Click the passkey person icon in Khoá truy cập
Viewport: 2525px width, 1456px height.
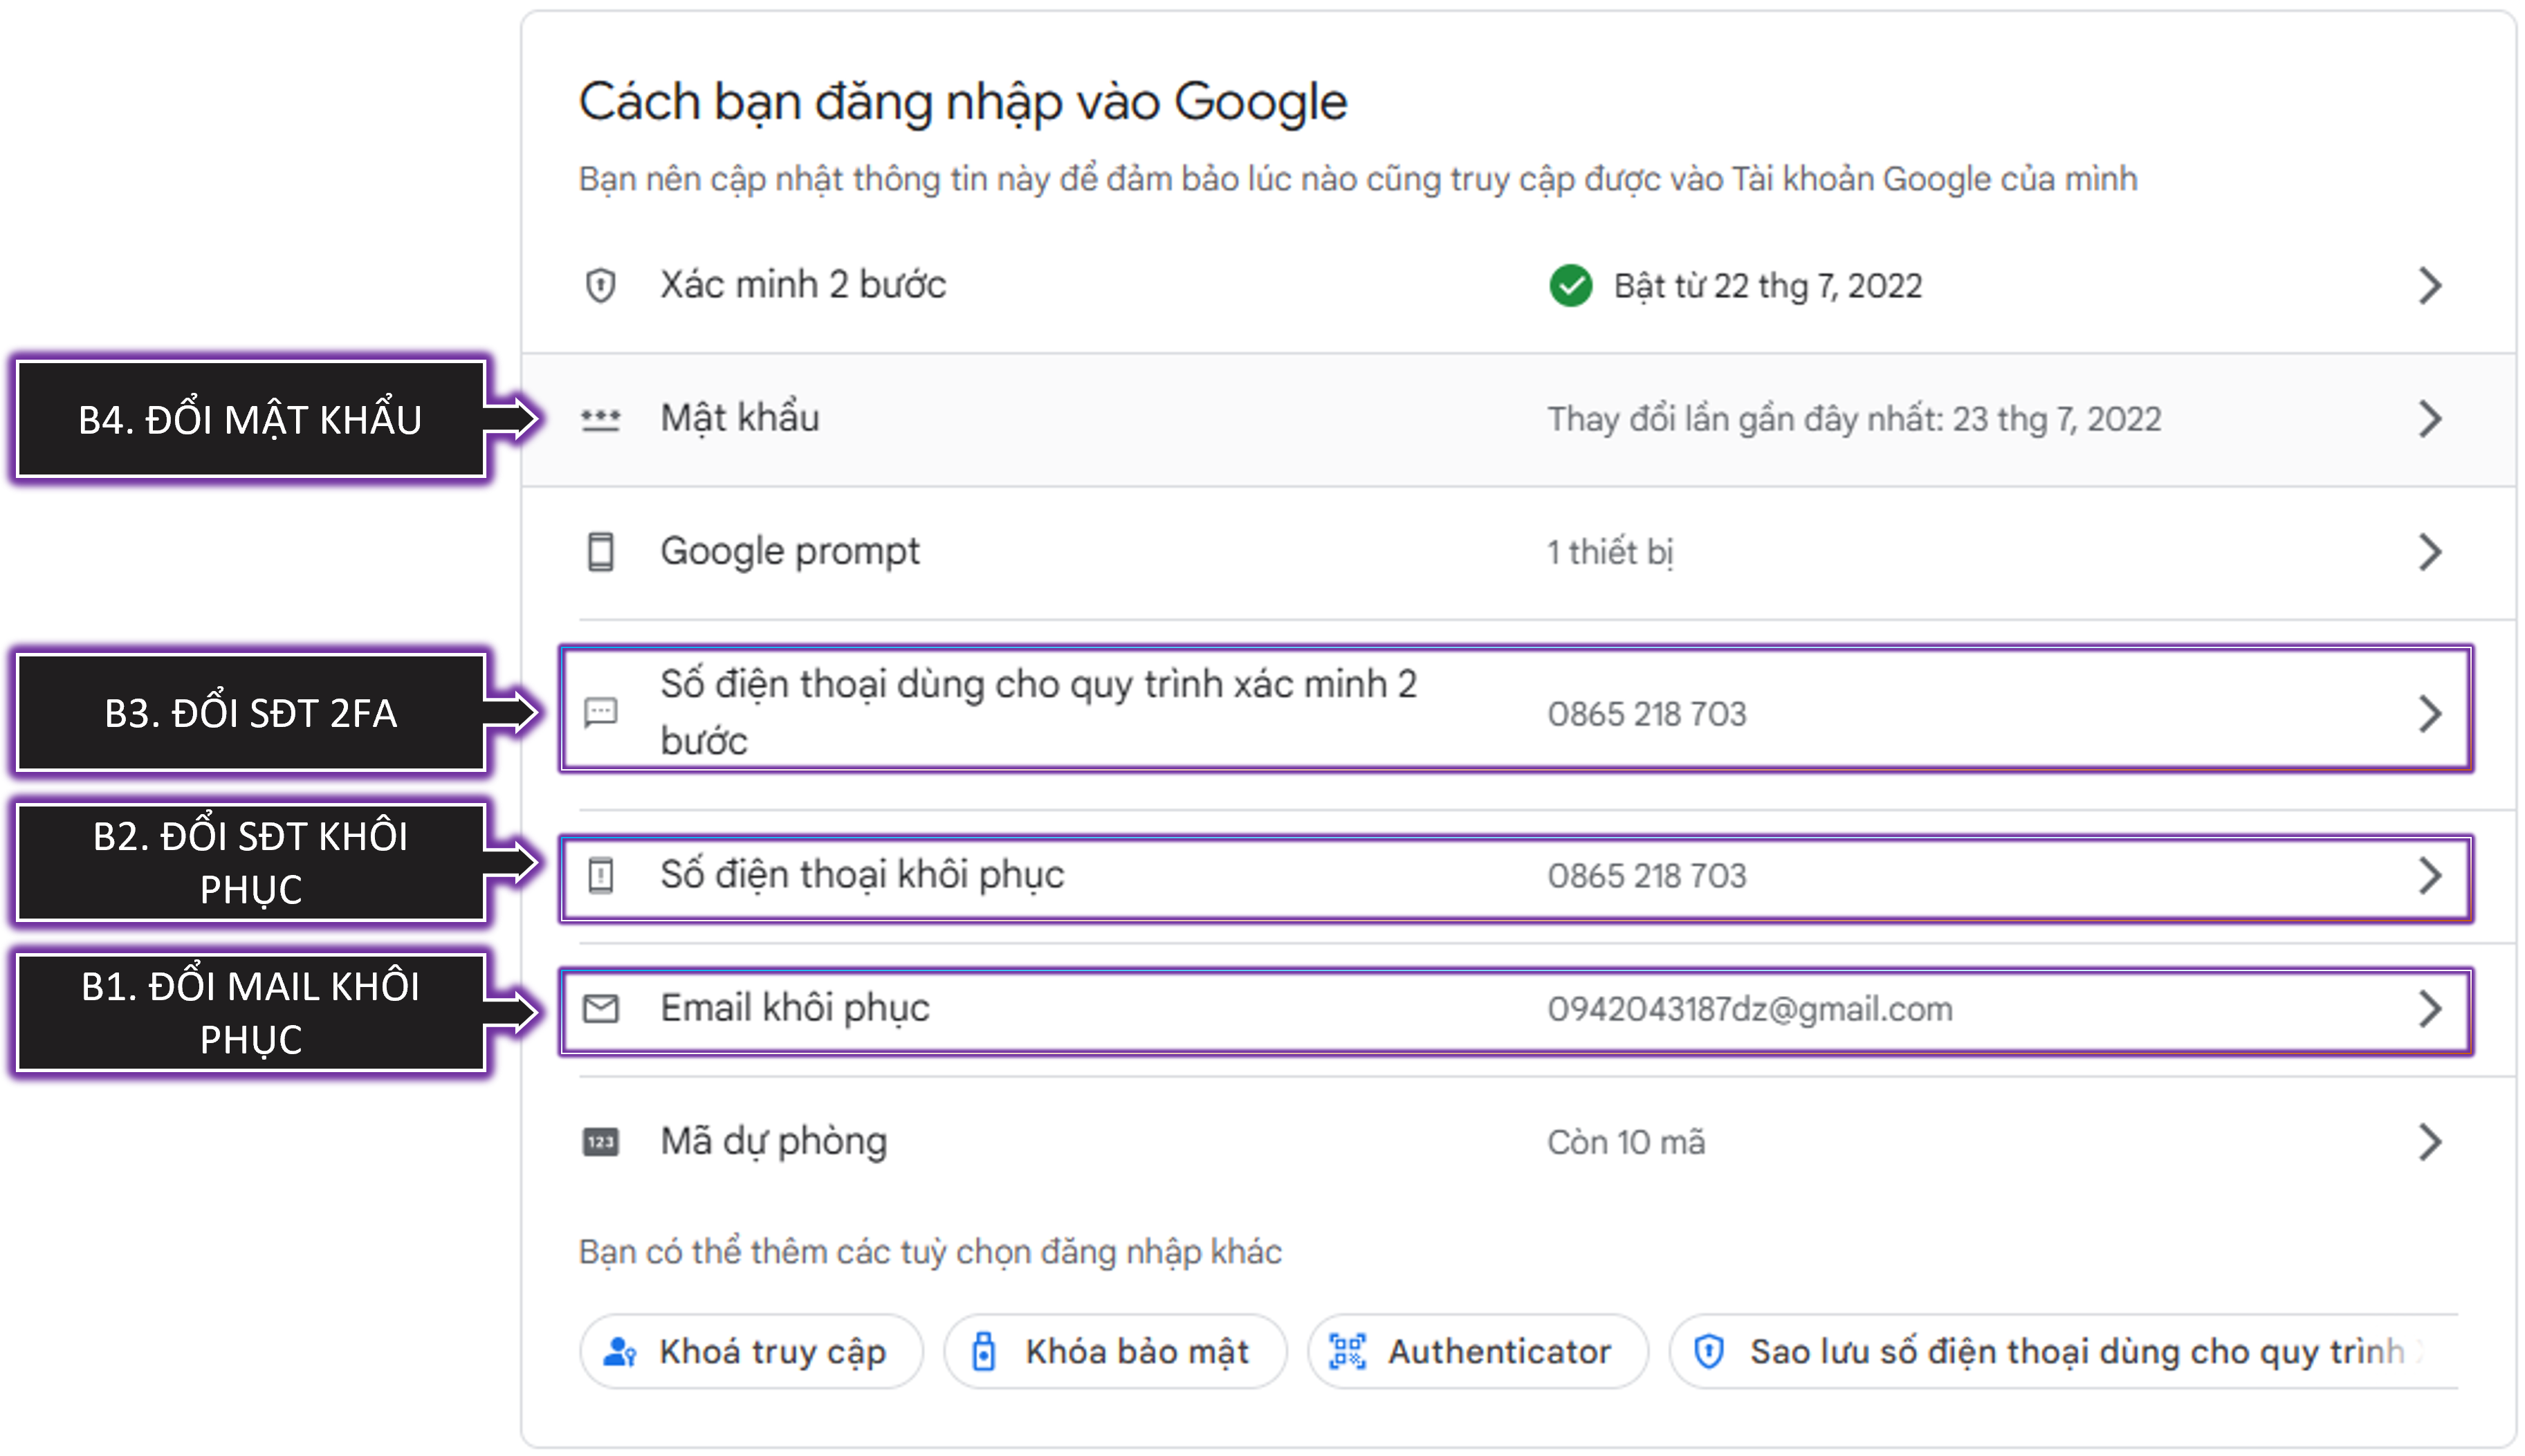coord(620,1352)
